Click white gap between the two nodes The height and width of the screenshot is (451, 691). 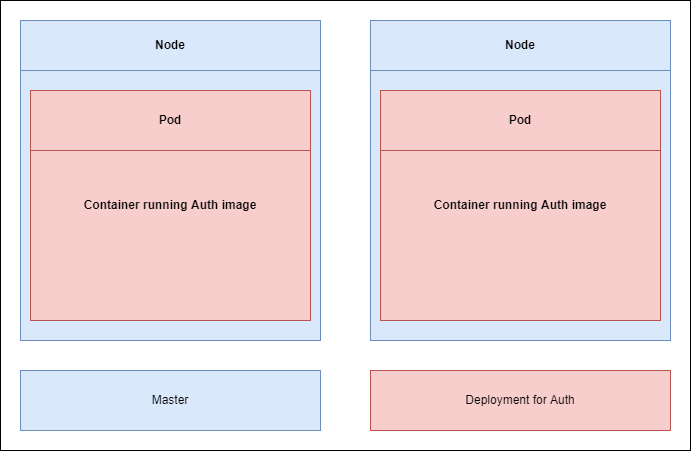click(345, 180)
